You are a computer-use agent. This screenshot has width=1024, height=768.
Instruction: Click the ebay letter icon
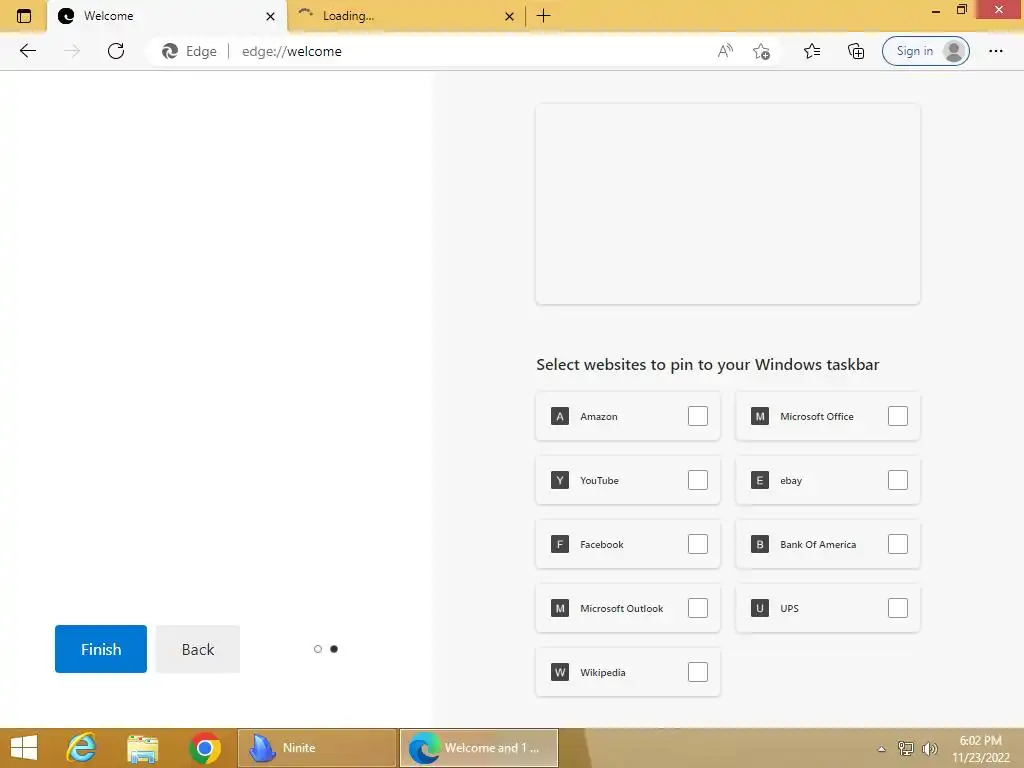tap(760, 480)
